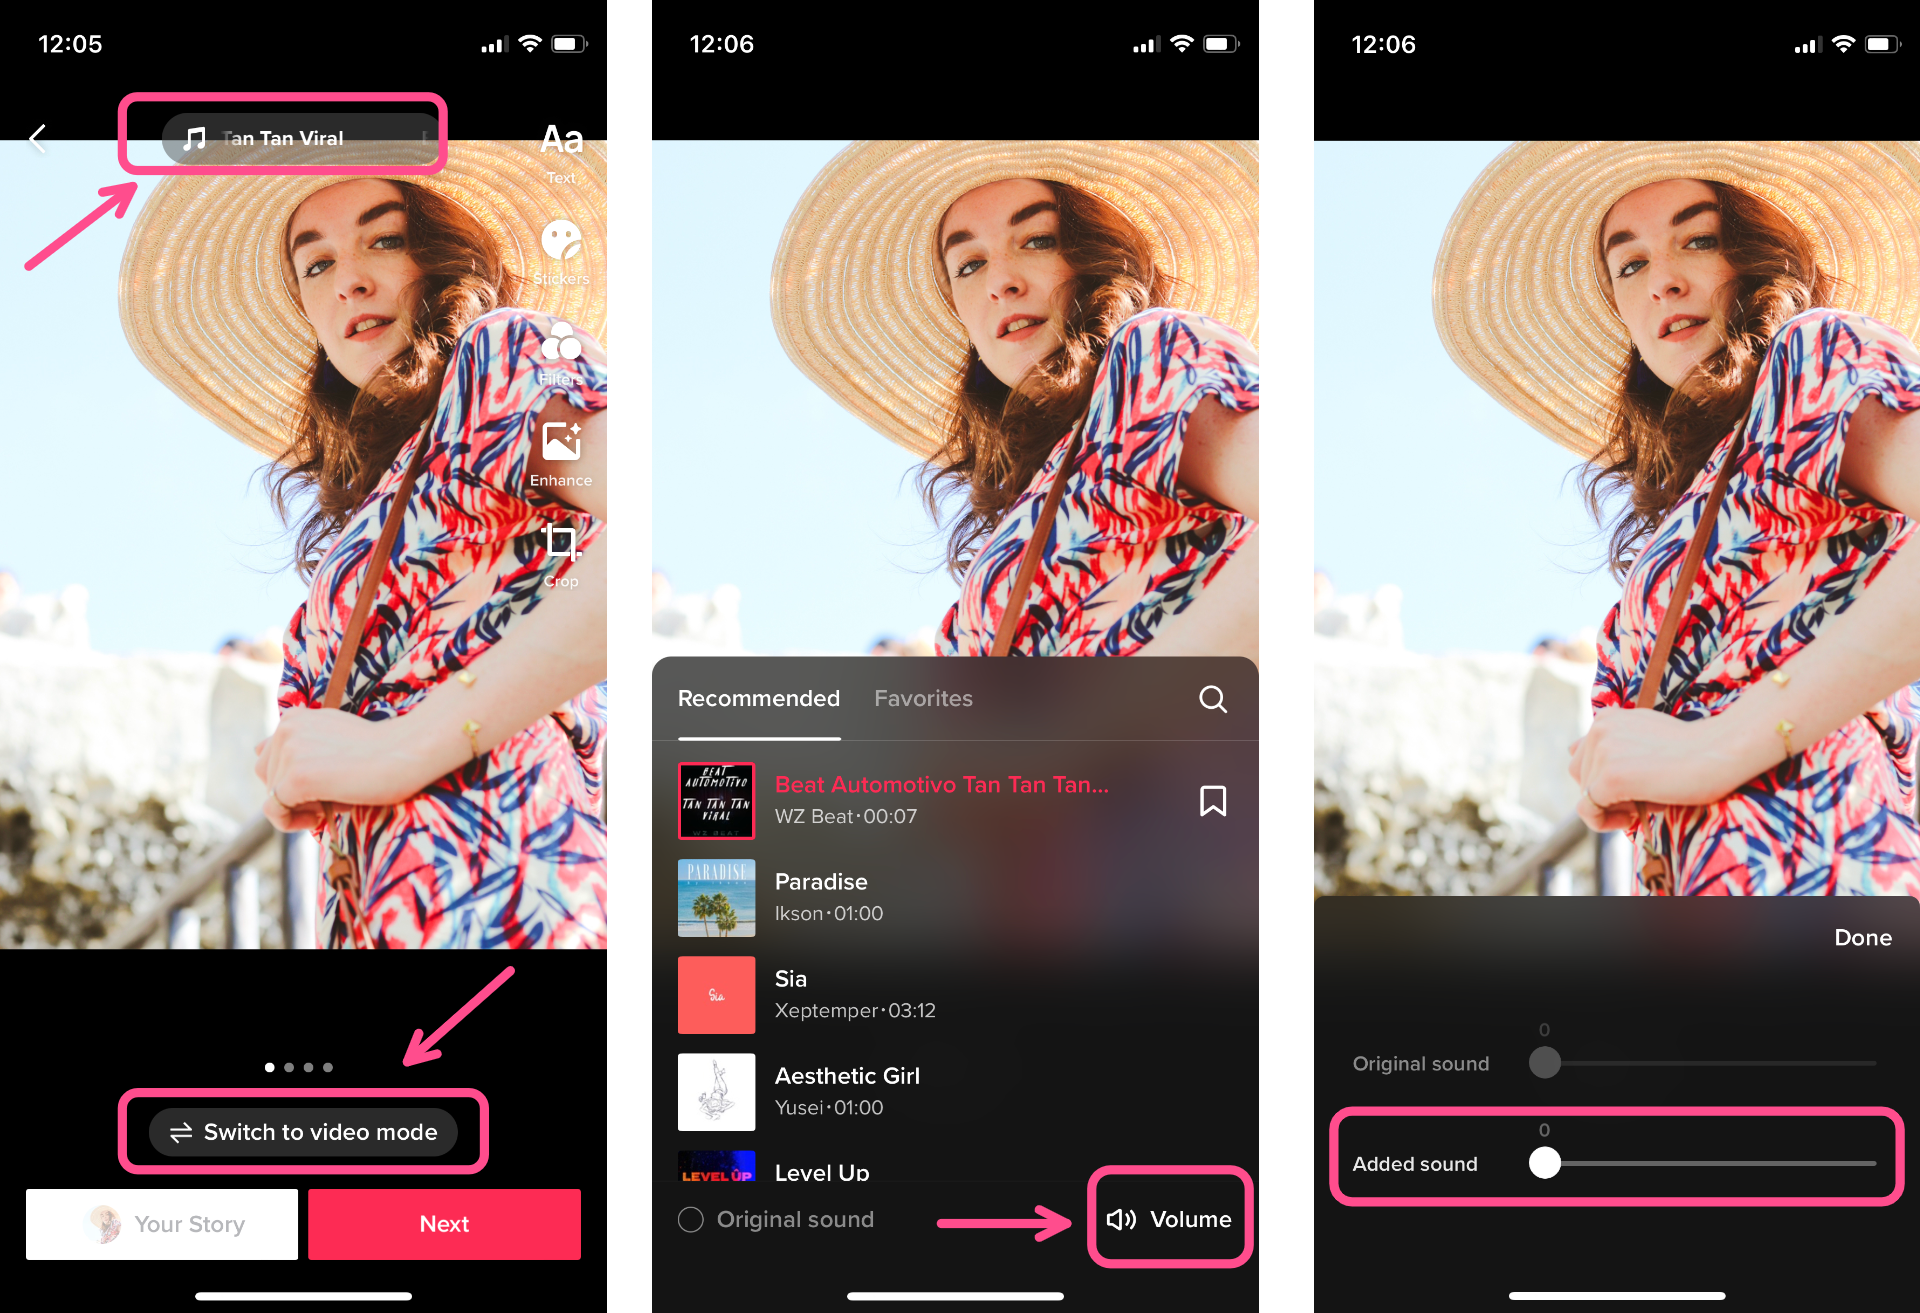Click Switch to video mode button
The height and width of the screenshot is (1313, 1920).
coord(305,1129)
